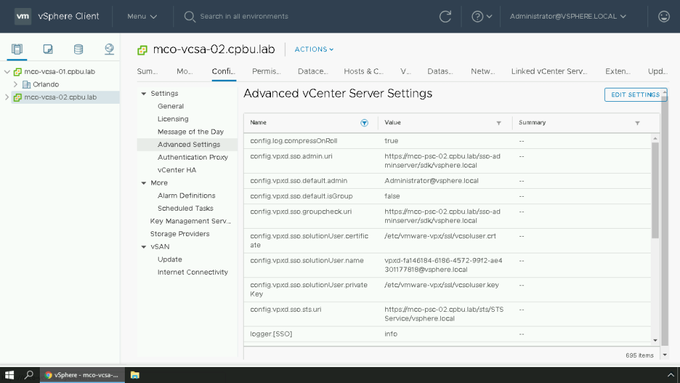Click the filter icon in the Summary column
Image resolution: width=680 pixels, height=383 pixels.
coord(638,123)
